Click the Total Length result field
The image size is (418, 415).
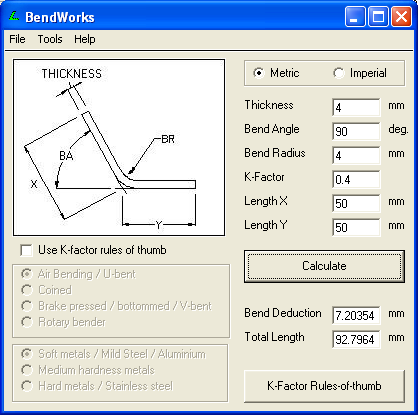(x=356, y=339)
